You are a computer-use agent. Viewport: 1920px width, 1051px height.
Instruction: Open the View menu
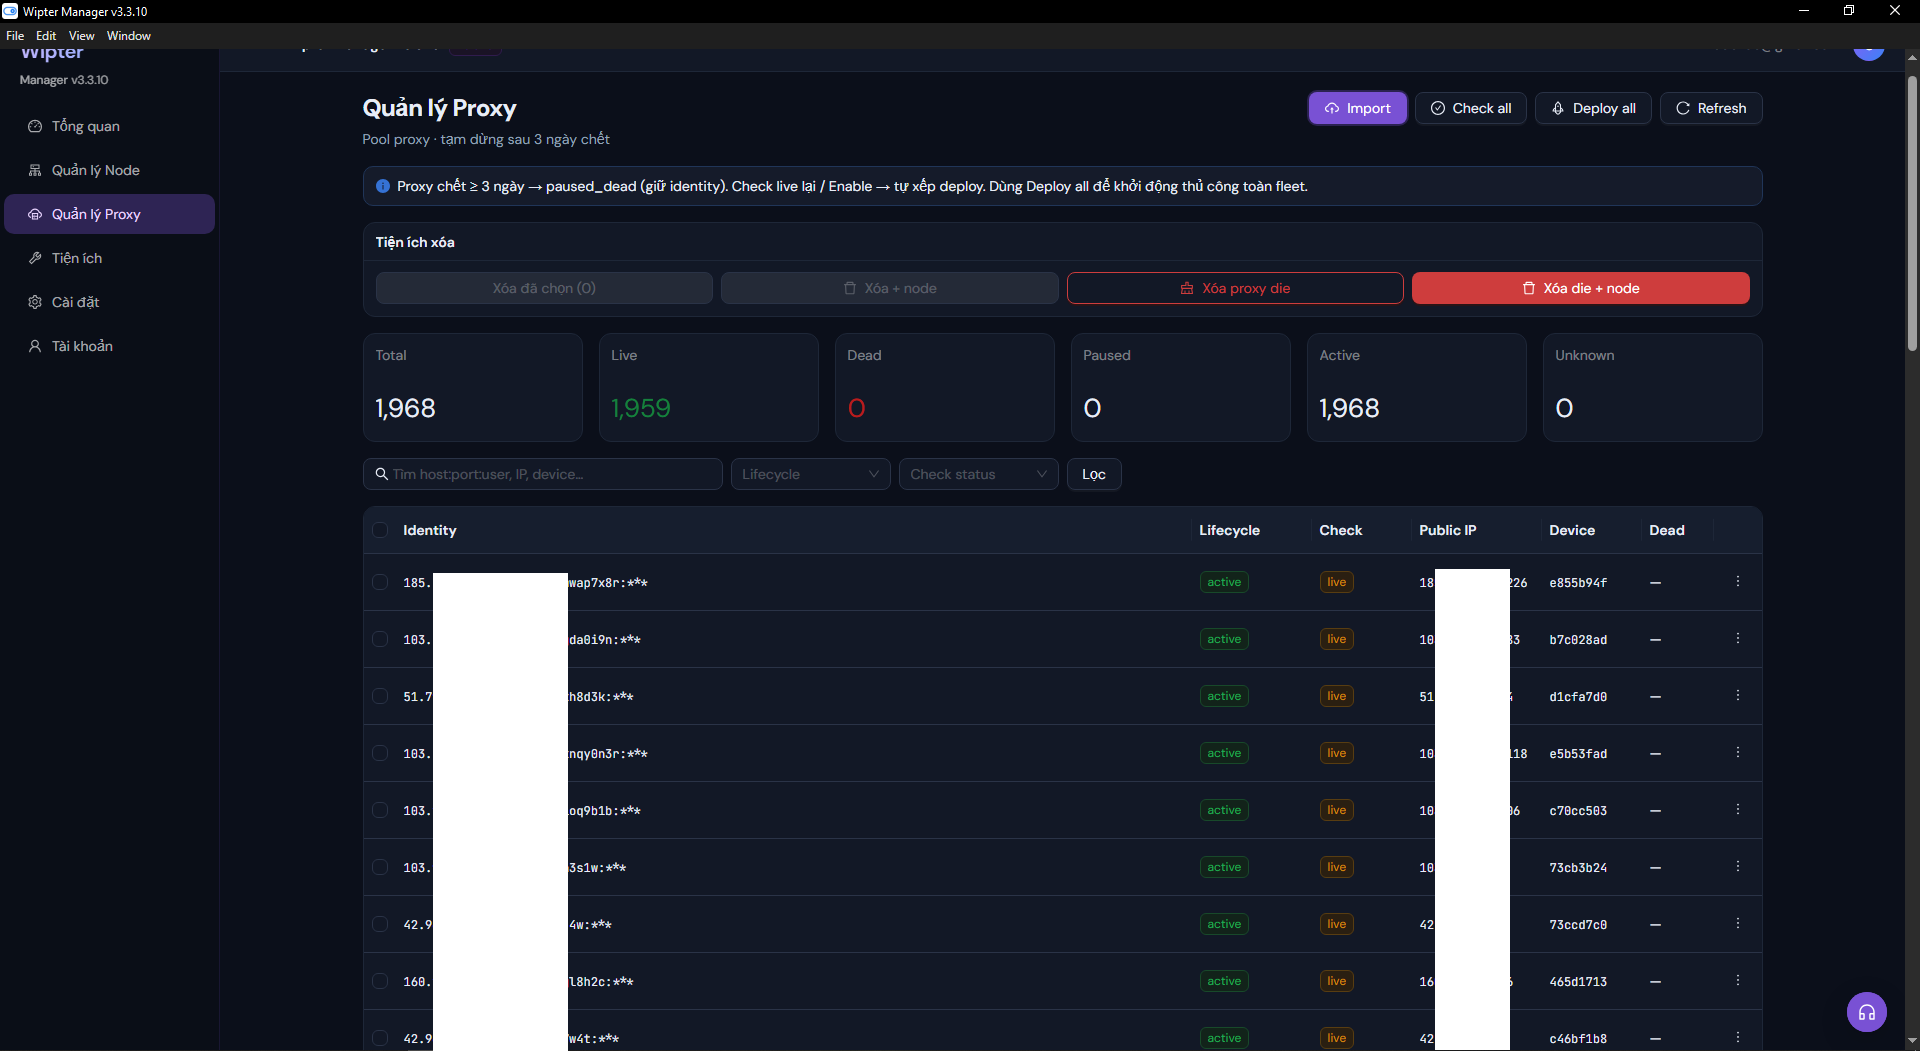pyautogui.click(x=81, y=36)
